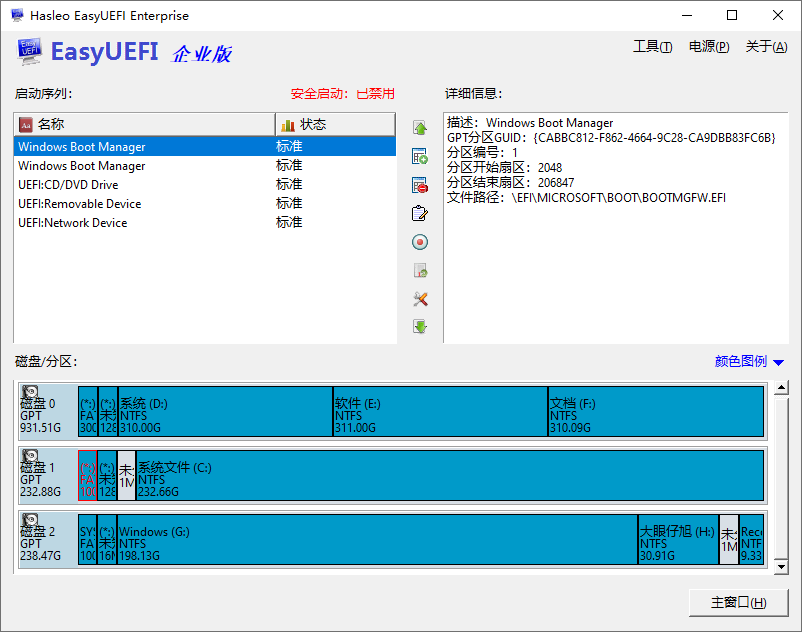Click the 磁盘 1 disk icon
The height and width of the screenshot is (632, 802).
30,456
